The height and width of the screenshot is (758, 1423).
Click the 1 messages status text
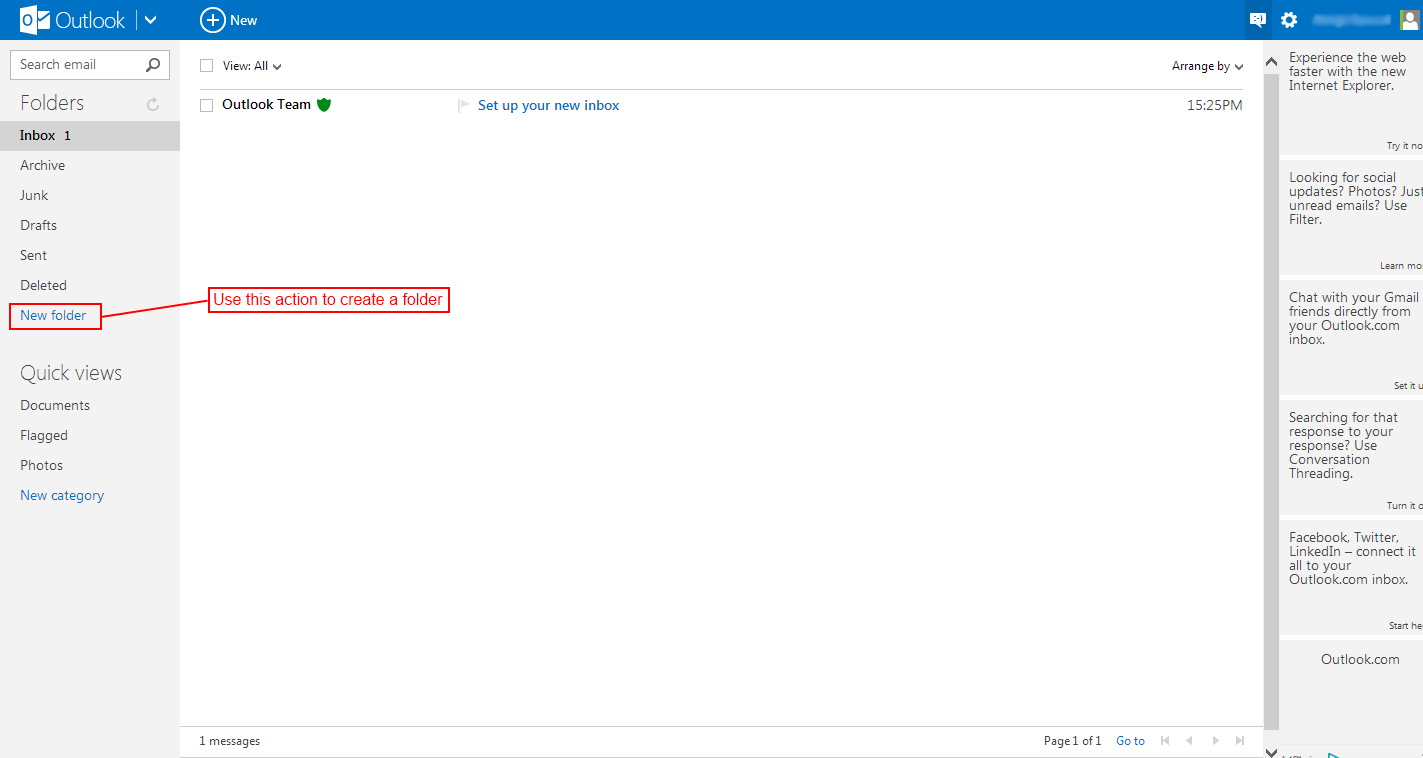click(229, 741)
